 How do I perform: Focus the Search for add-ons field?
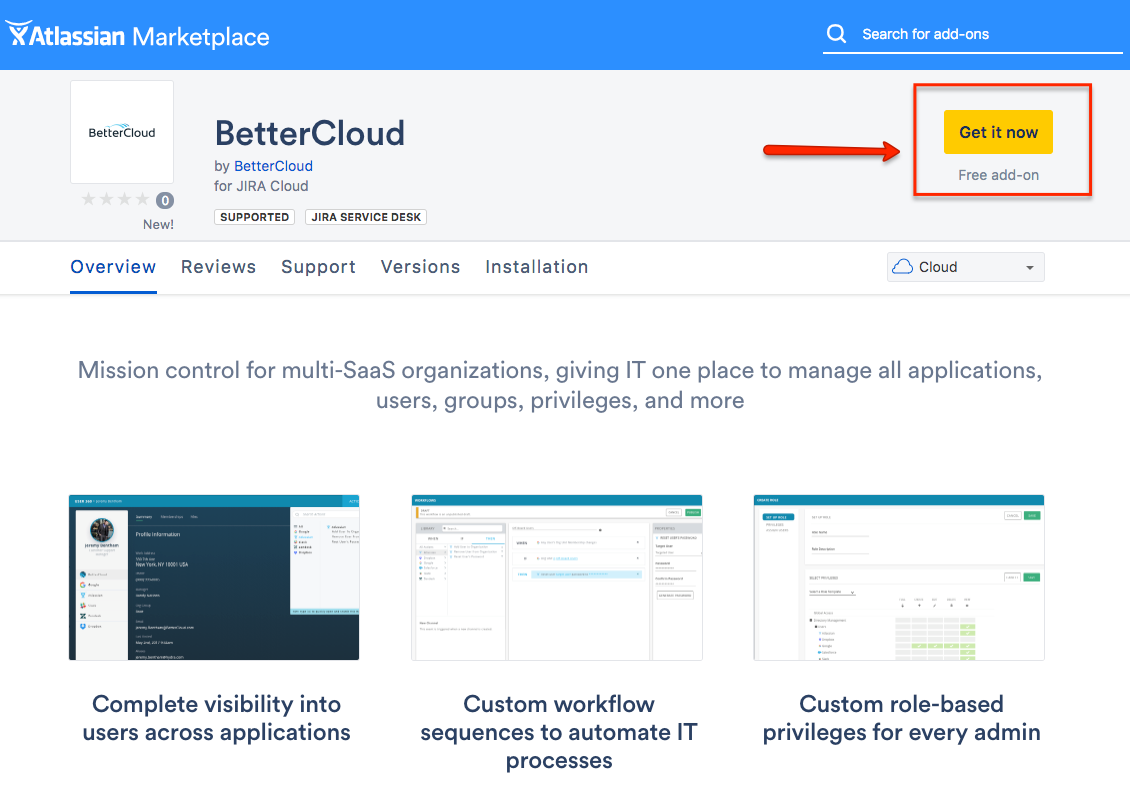pos(972,34)
